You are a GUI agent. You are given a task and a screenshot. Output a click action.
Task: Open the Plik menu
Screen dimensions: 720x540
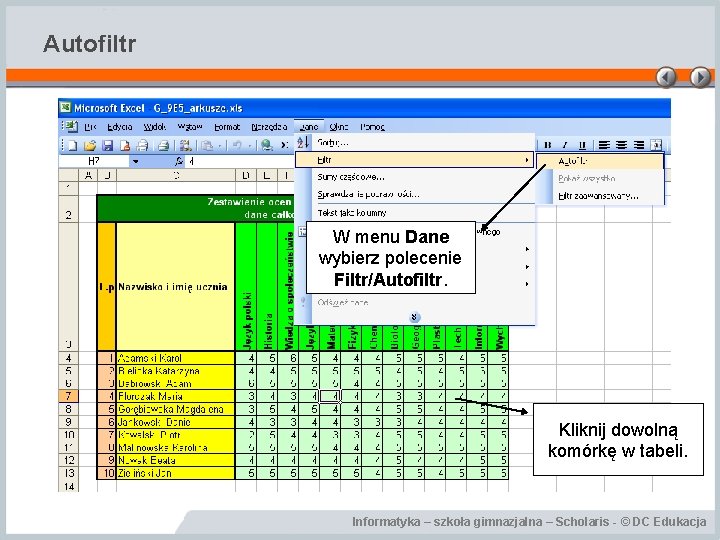coord(90,127)
